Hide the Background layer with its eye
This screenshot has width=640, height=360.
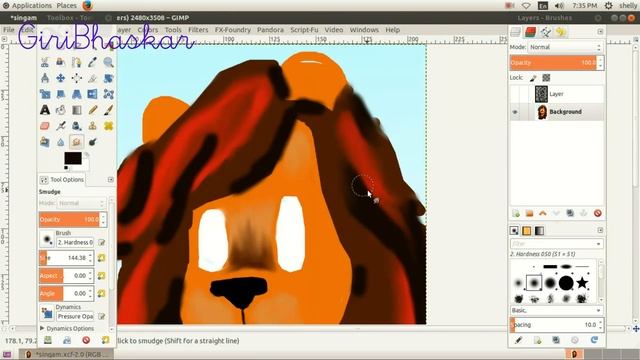point(515,112)
